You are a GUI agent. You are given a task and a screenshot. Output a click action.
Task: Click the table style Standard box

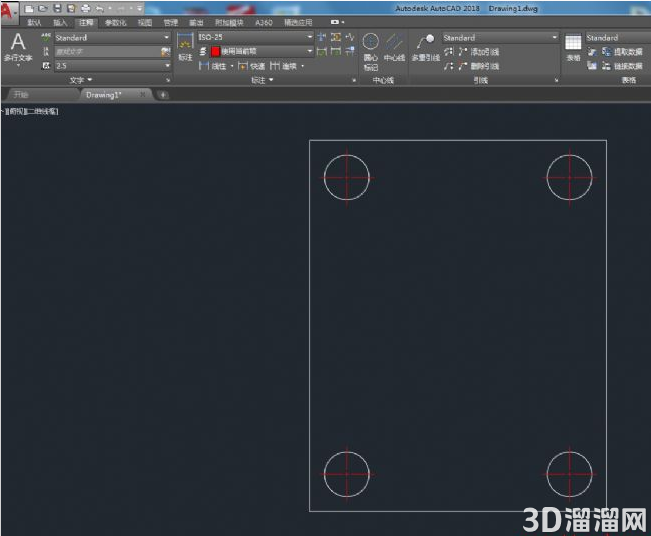[x=618, y=38]
